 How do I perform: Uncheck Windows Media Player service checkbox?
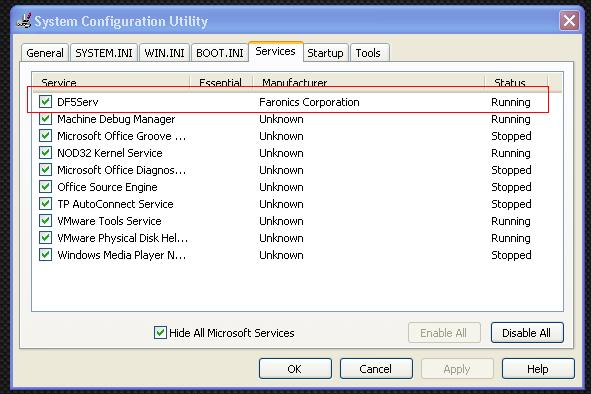pyautogui.click(x=46, y=254)
